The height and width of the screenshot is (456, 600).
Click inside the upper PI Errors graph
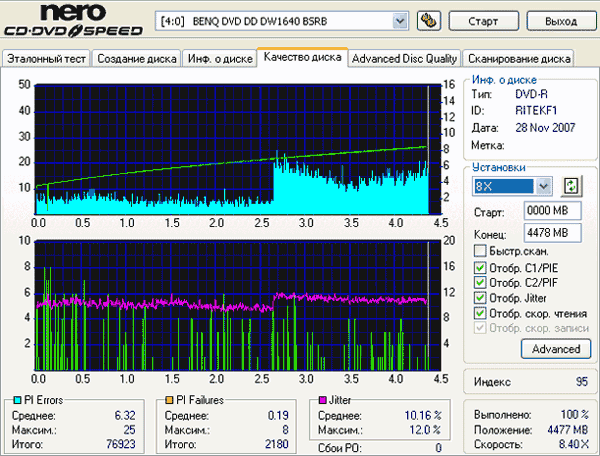point(238,149)
